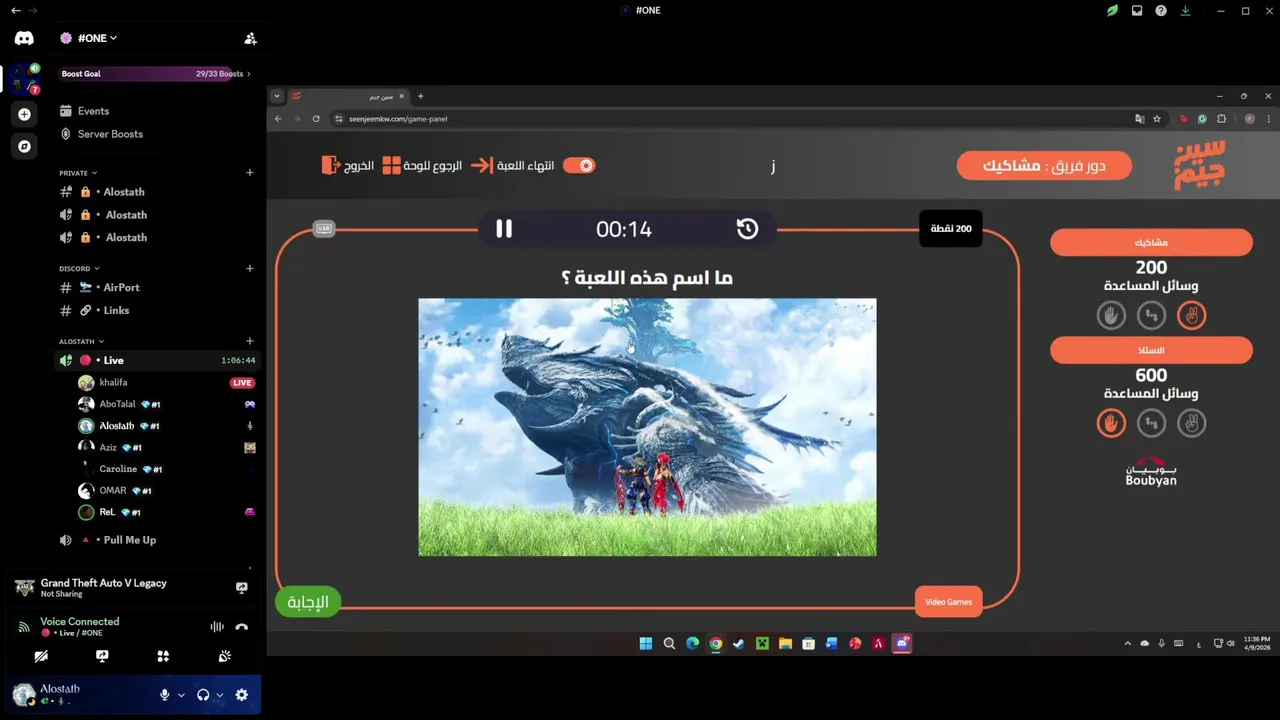
Task: Open the soundboard icon in voice controls
Action: pos(224,656)
